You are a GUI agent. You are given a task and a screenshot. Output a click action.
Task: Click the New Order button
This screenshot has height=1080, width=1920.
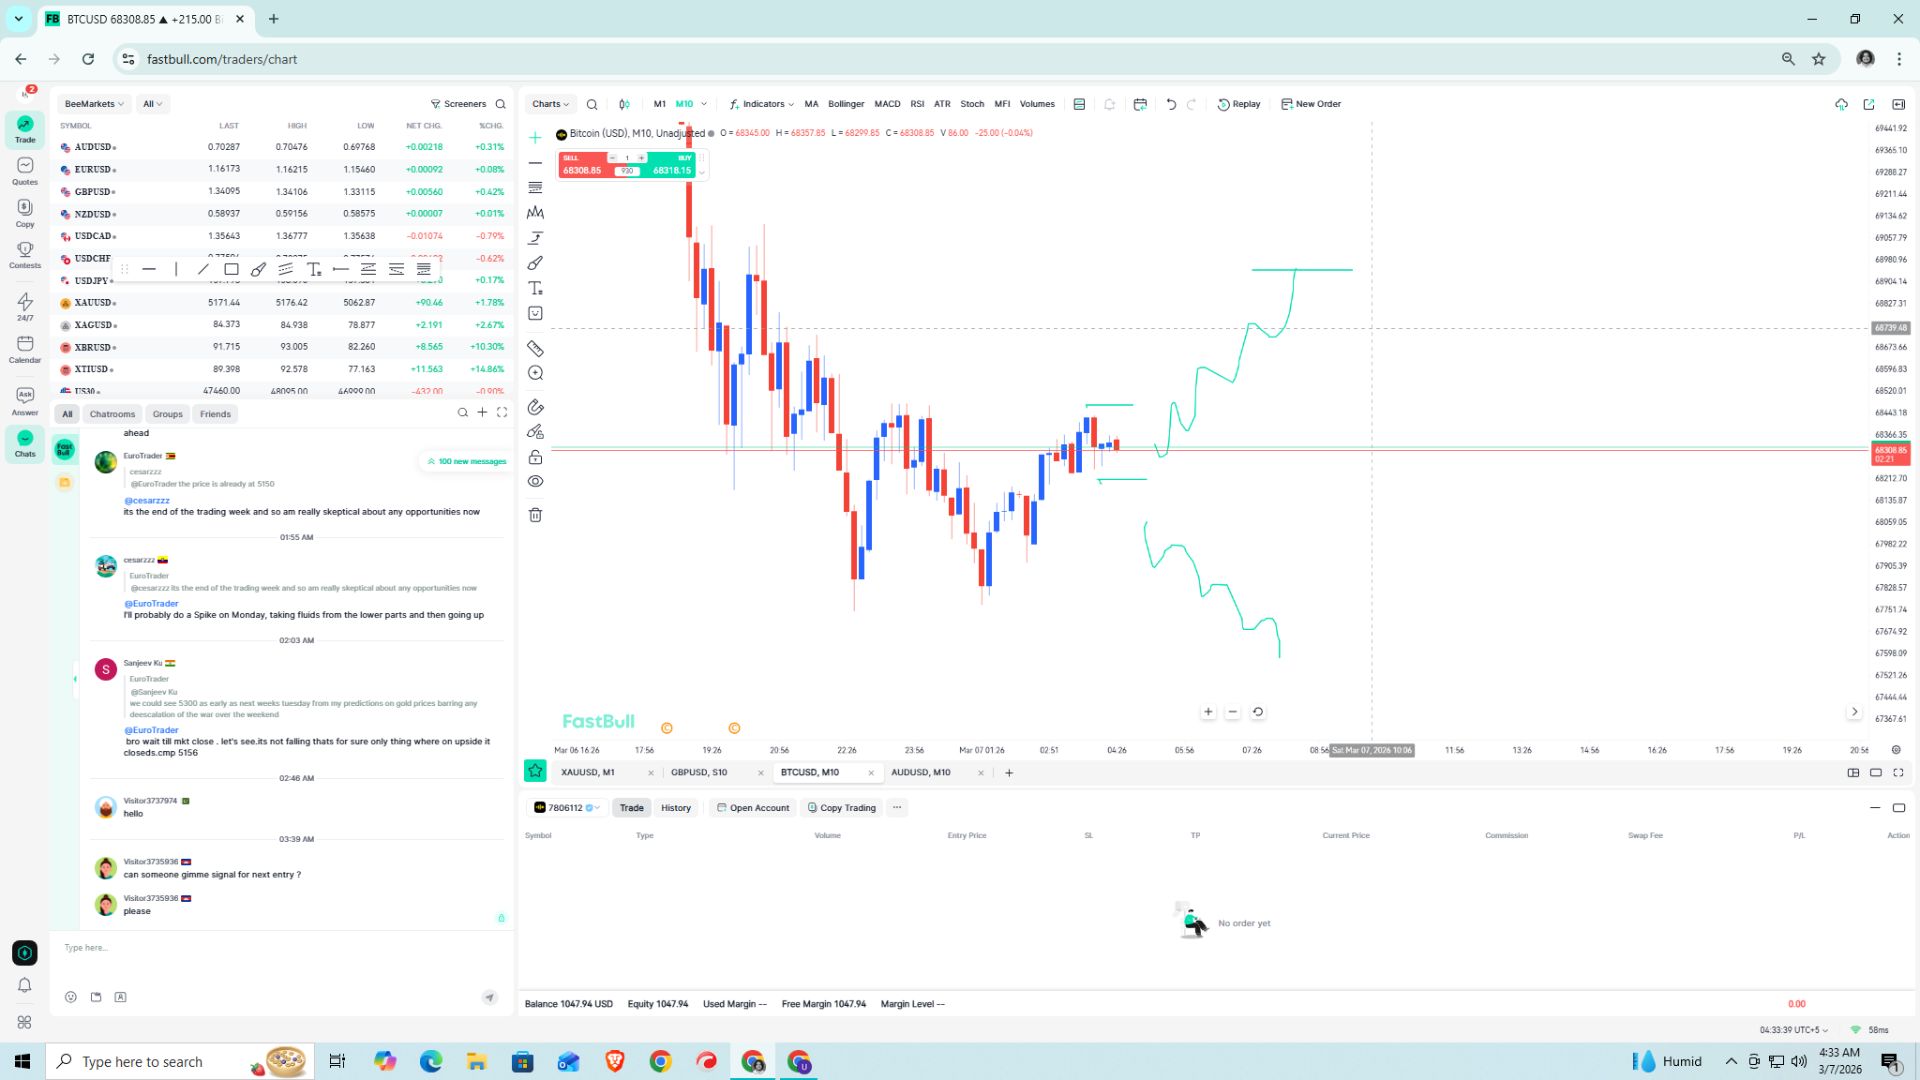coord(1311,104)
